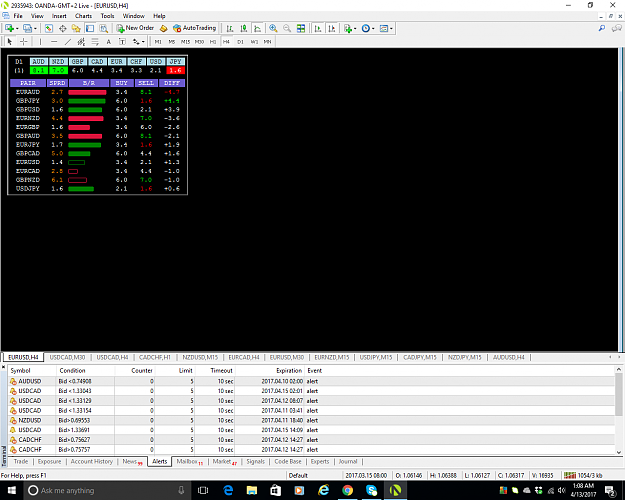This screenshot has height=500, width=625.
Task: Toggle AutoTrading on or off
Action: click(x=195, y=28)
